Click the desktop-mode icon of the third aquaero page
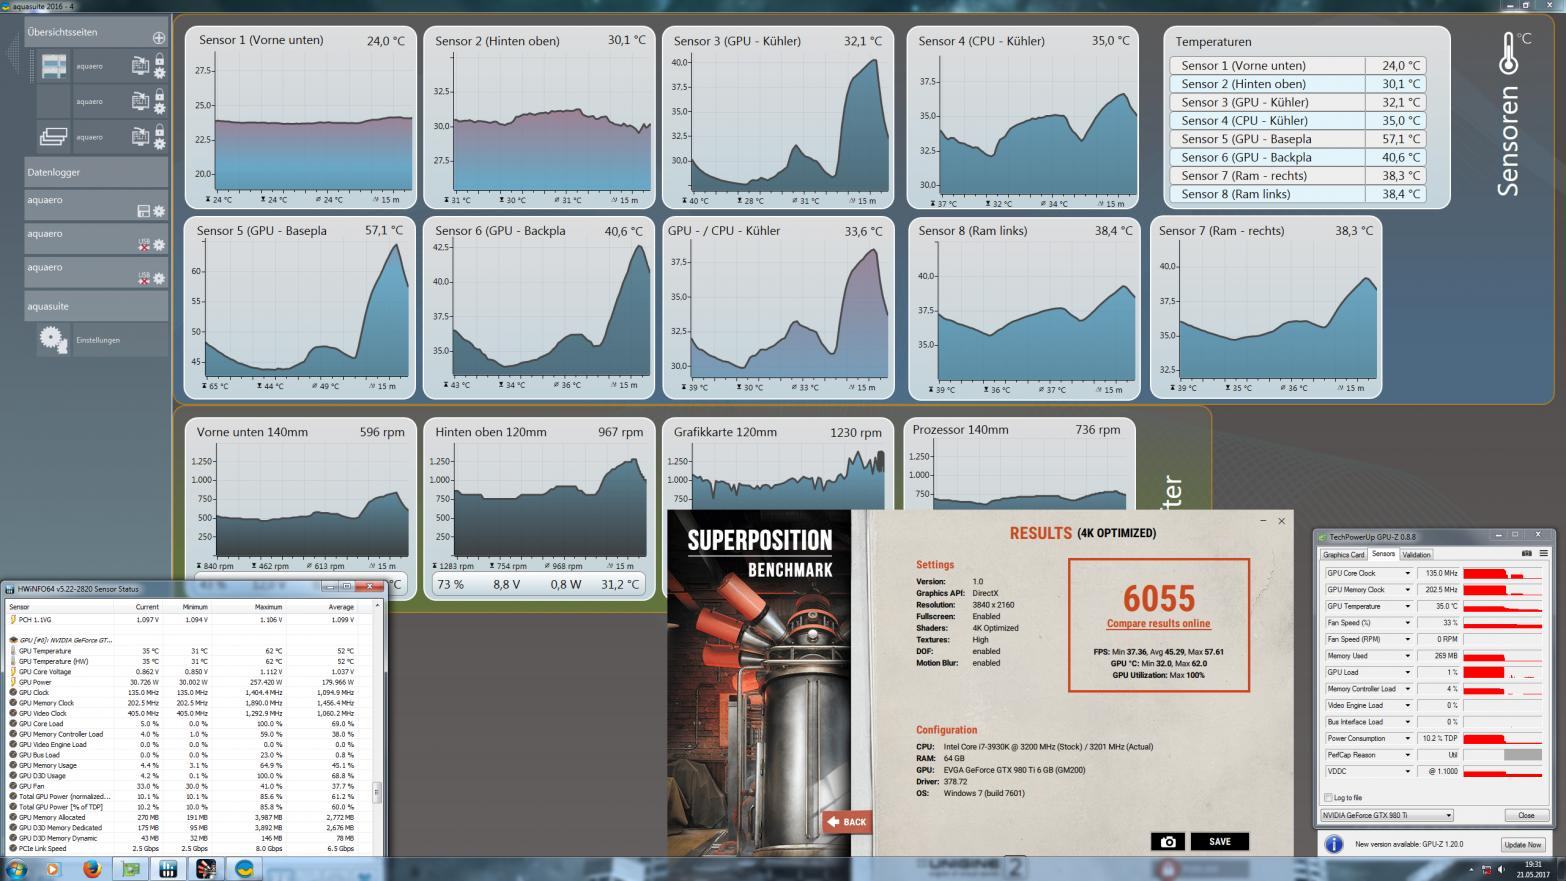 (x=140, y=136)
